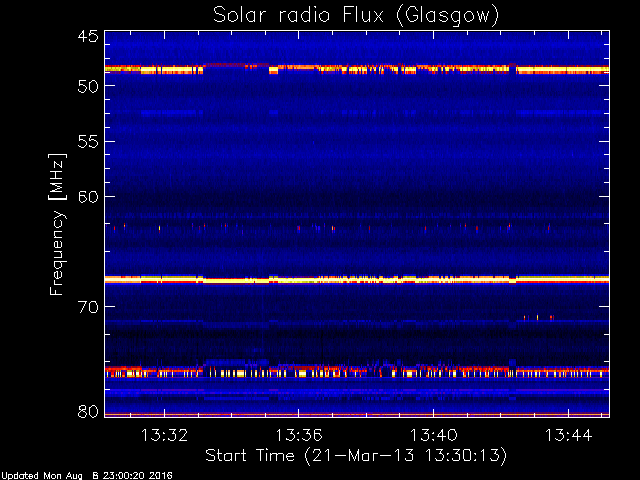Click the 'Start Time (21-Mar-13 13:30:13)' label
The width and height of the screenshot is (640, 480).
tap(356, 456)
